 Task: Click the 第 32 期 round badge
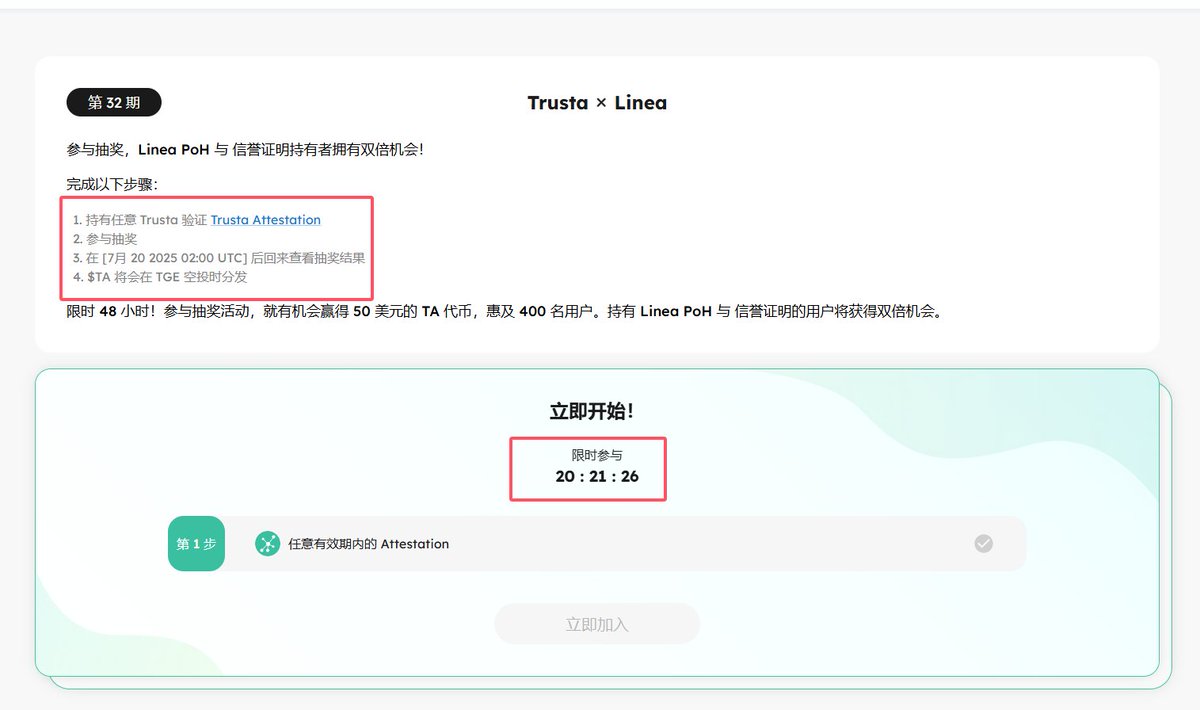(114, 102)
